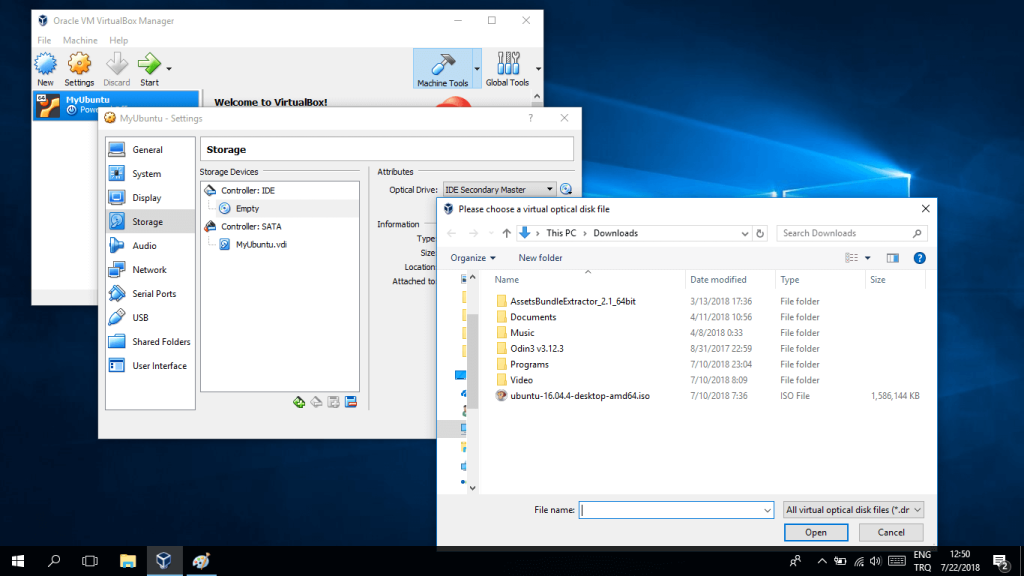
Task: Open the Windows Start menu
Action: click(18, 561)
